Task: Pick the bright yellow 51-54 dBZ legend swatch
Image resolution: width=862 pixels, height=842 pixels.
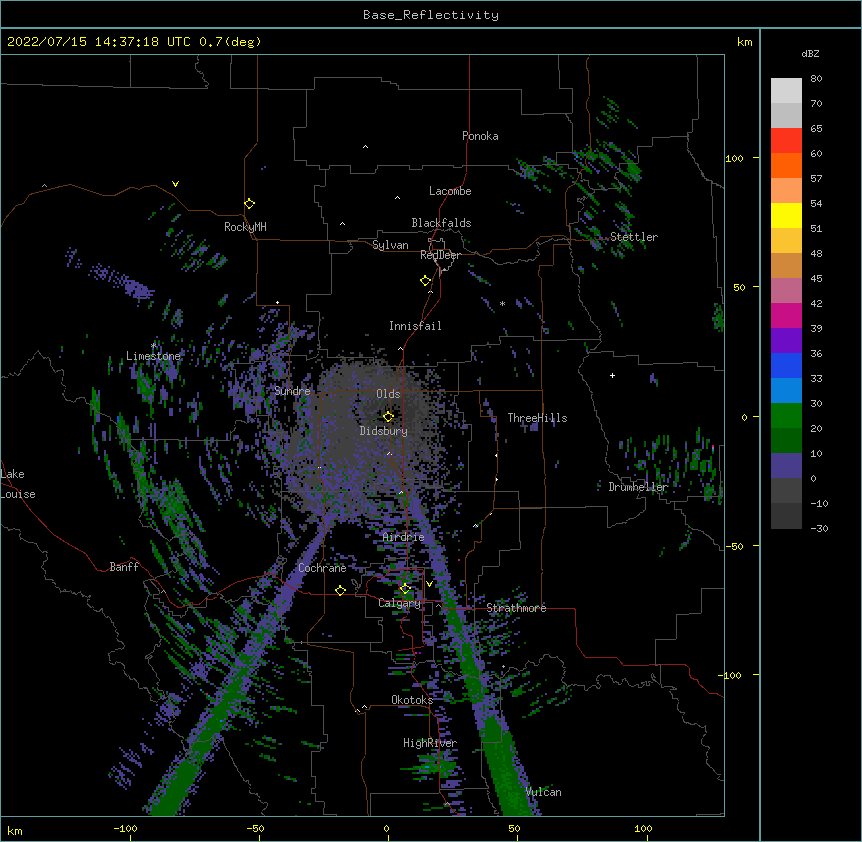Action: (786, 215)
